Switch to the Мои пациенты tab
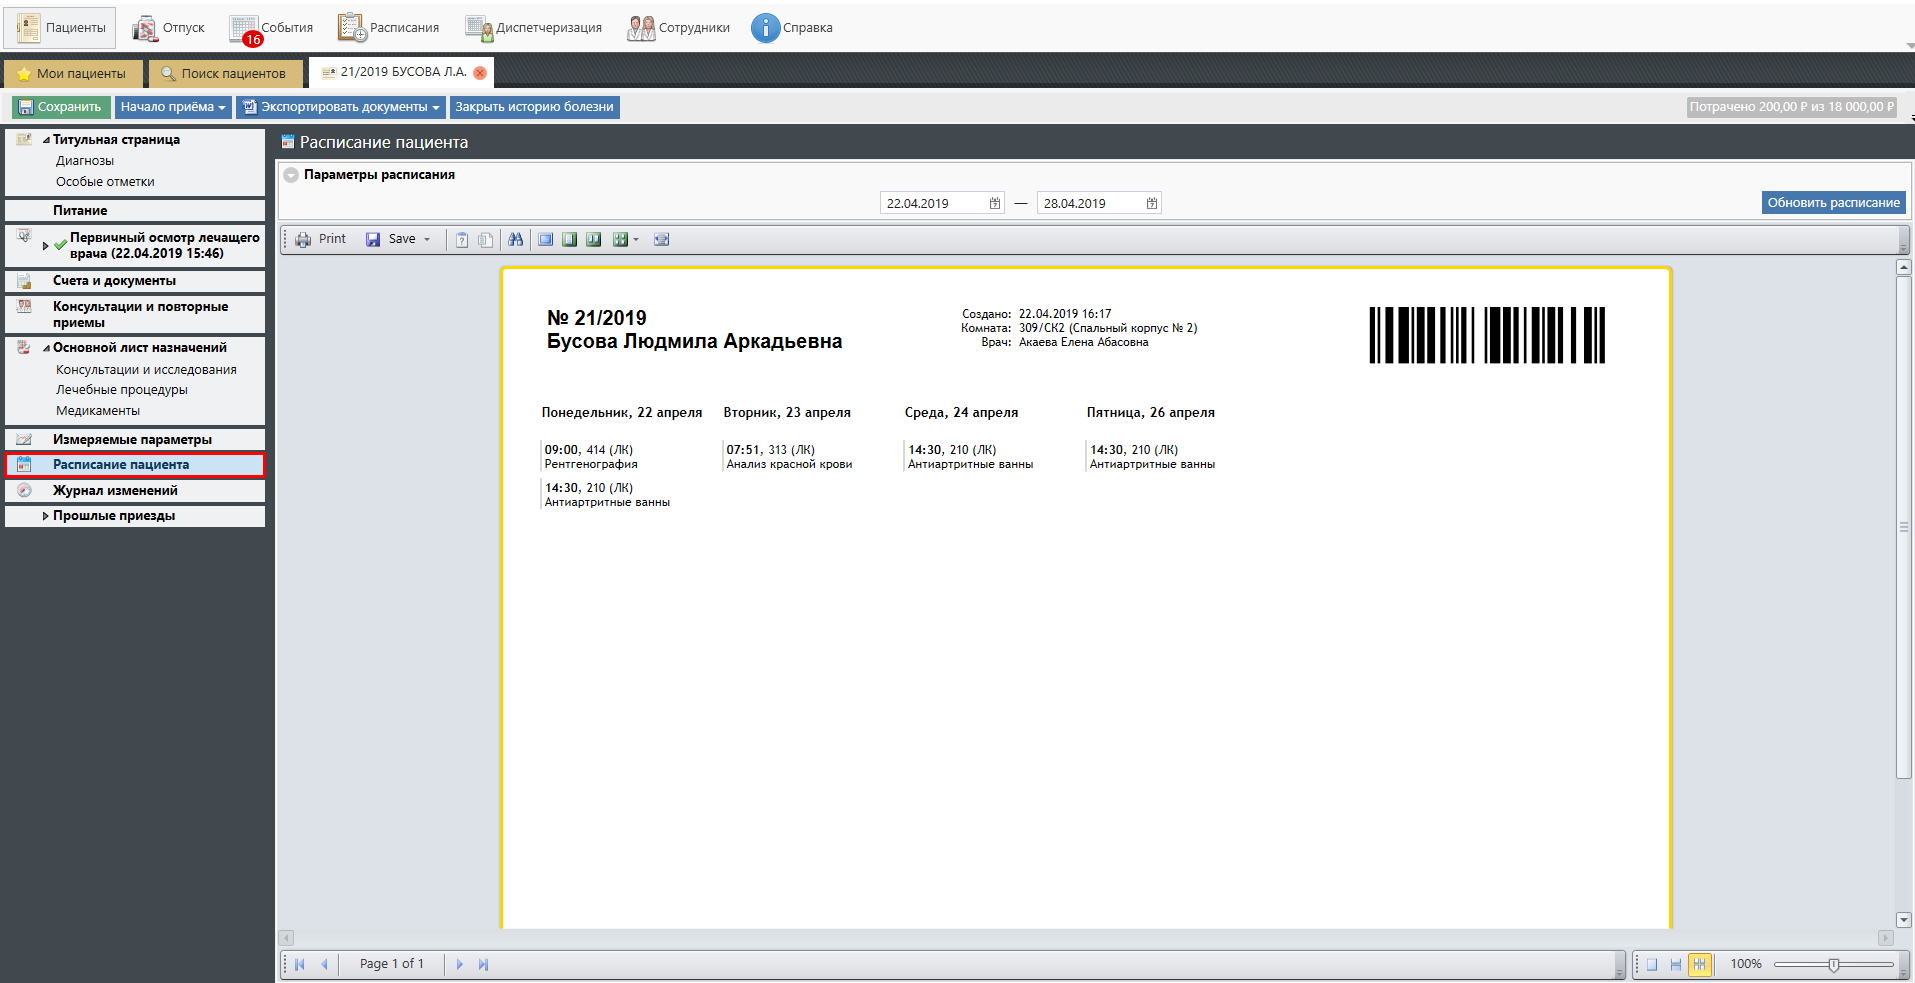The width and height of the screenshot is (1915, 983). click(72, 73)
